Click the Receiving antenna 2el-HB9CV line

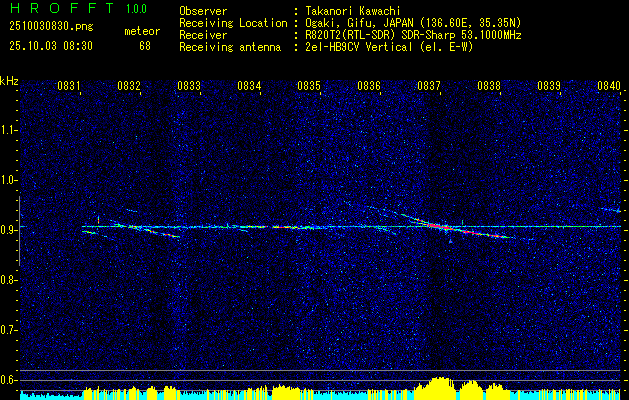tap(389, 47)
